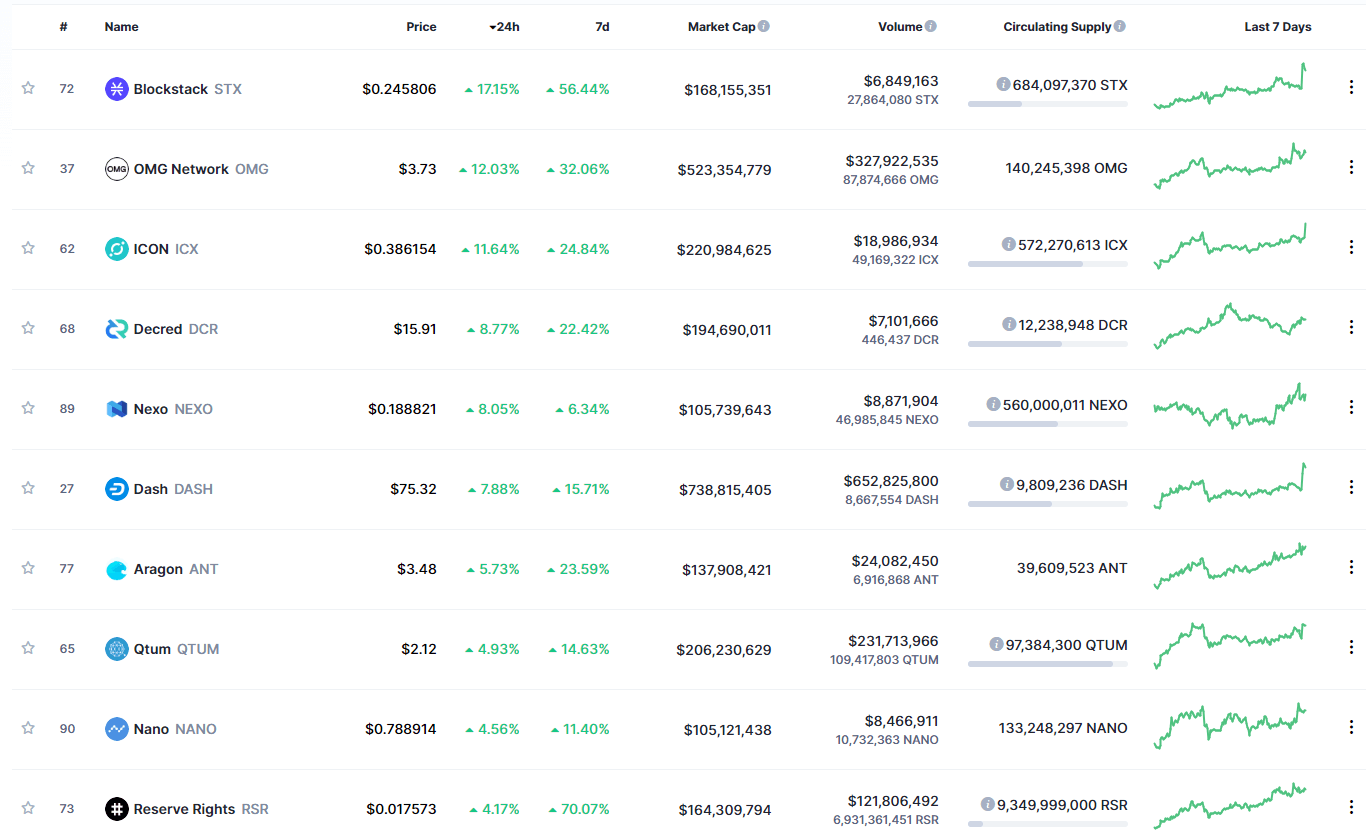Click the Dash coin logo

pyautogui.click(x=117, y=489)
